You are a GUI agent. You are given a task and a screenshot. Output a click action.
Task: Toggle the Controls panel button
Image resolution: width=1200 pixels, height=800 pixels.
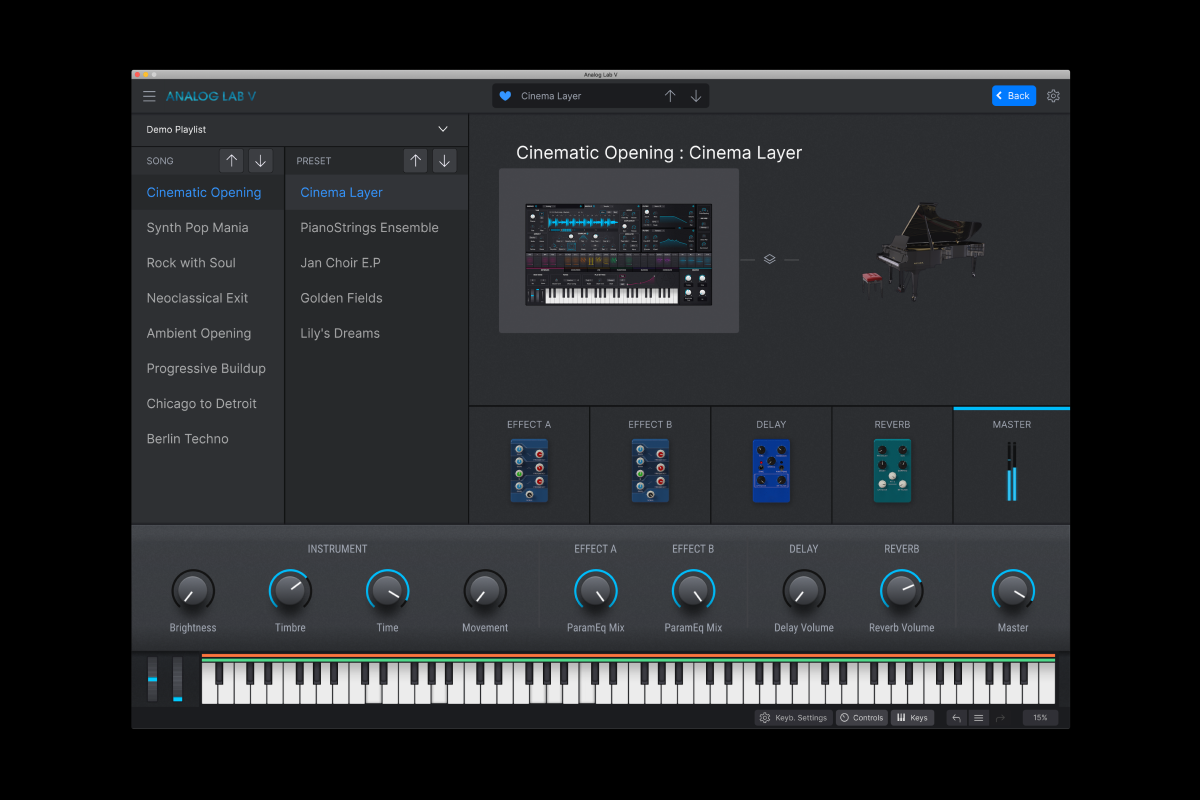point(861,718)
